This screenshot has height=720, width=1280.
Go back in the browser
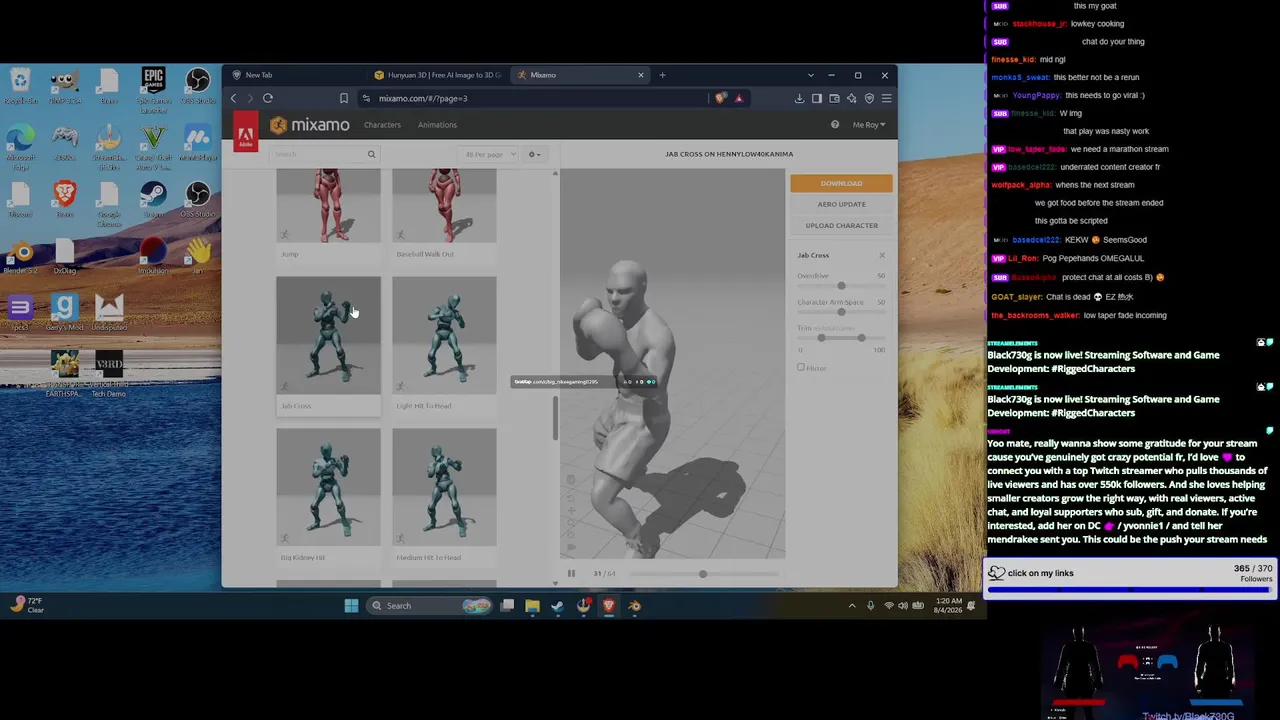pyautogui.click(x=234, y=98)
